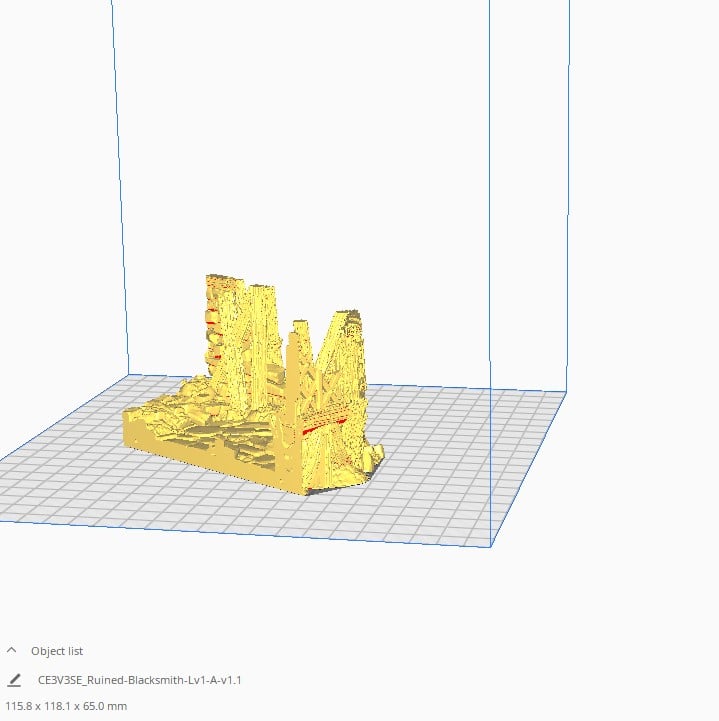Click the dimensions text 115.8 x 118.1 x 65.0 mm
Viewport: 719px width, 721px height.
point(66,706)
